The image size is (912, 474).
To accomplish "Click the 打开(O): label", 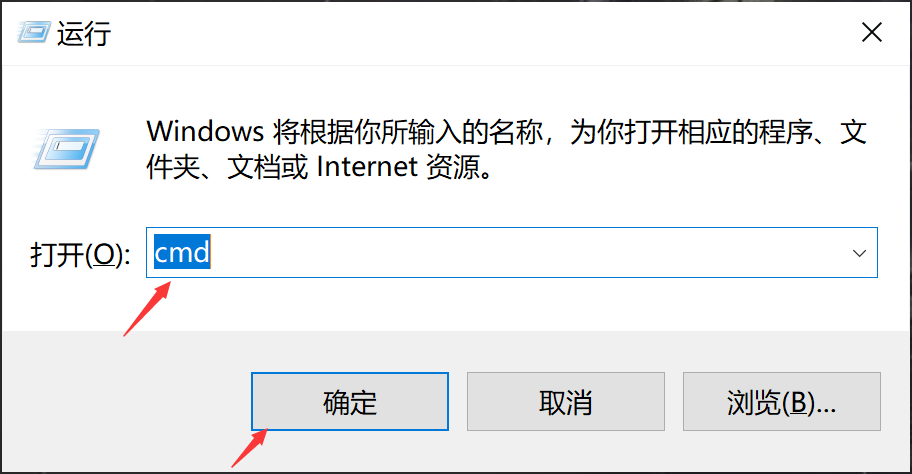I will [80, 255].
